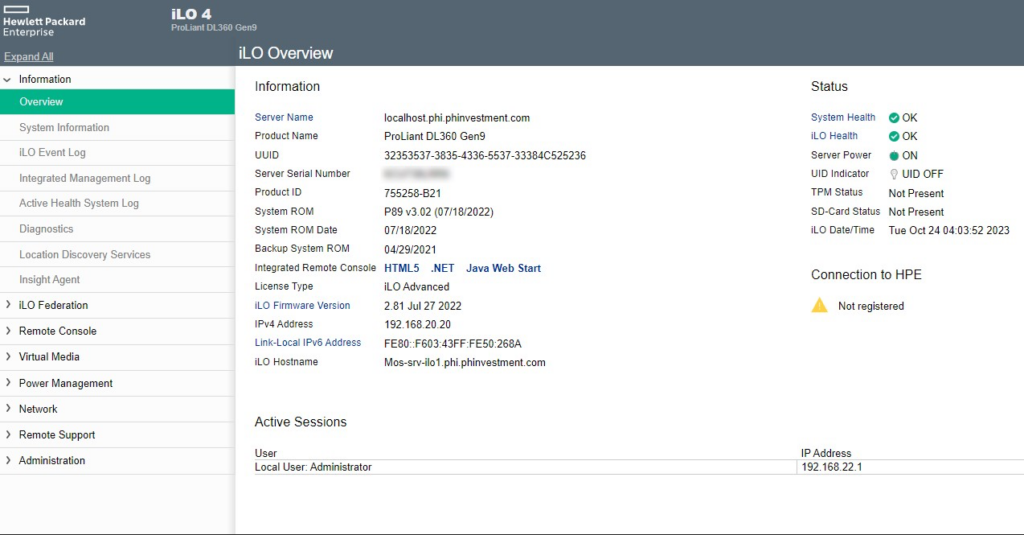Click the iLO Hostname value Mos-srv-ilo1.phi.phinvestment.com
Image resolution: width=1024 pixels, height=535 pixels.
click(464, 362)
